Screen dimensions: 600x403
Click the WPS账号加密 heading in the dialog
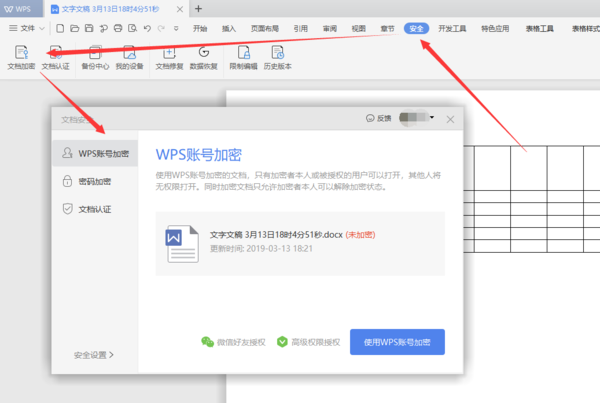pyautogui.click(x=199, y=155)
